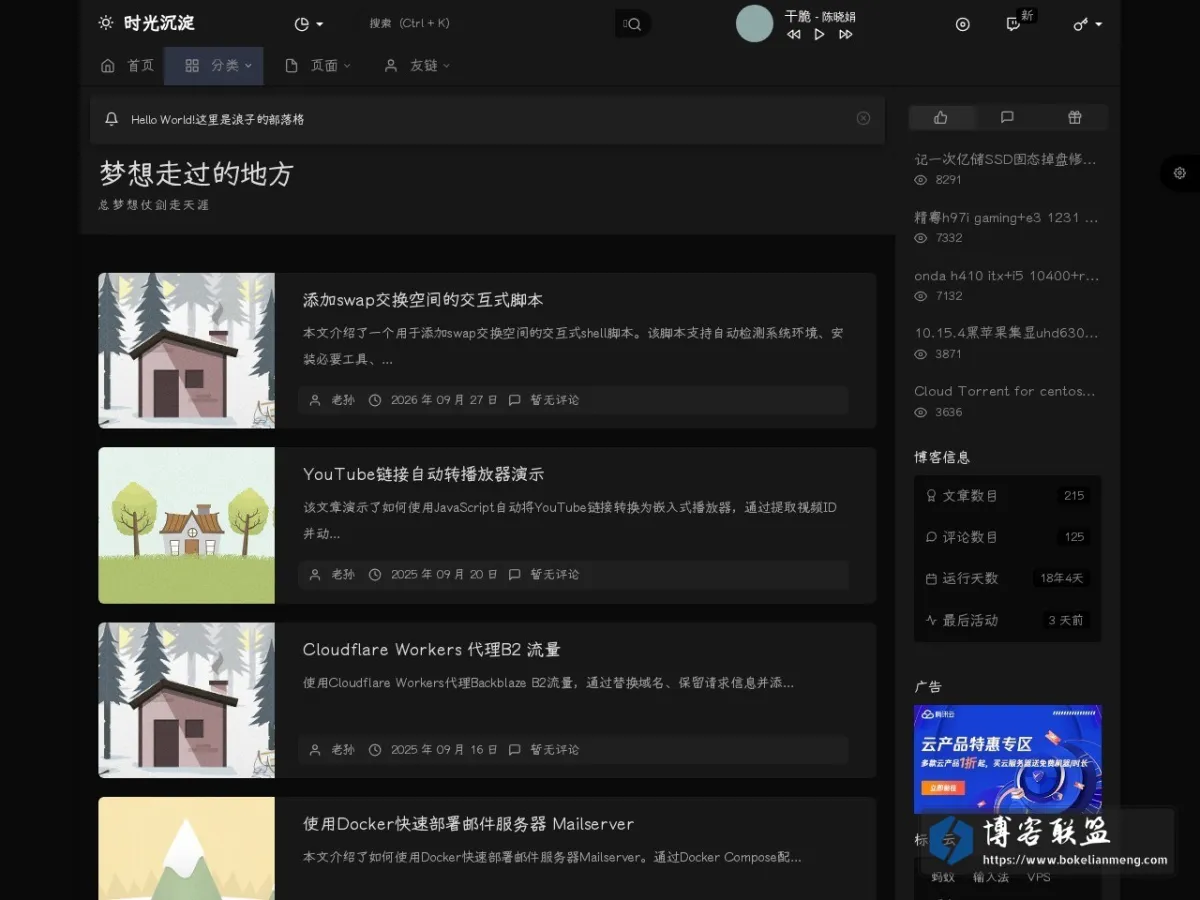The height and width of the screenshot is (900, 1200).
Task: Open sidebar post onda h410 itx+i5 10400
Action: point(1006,275)
